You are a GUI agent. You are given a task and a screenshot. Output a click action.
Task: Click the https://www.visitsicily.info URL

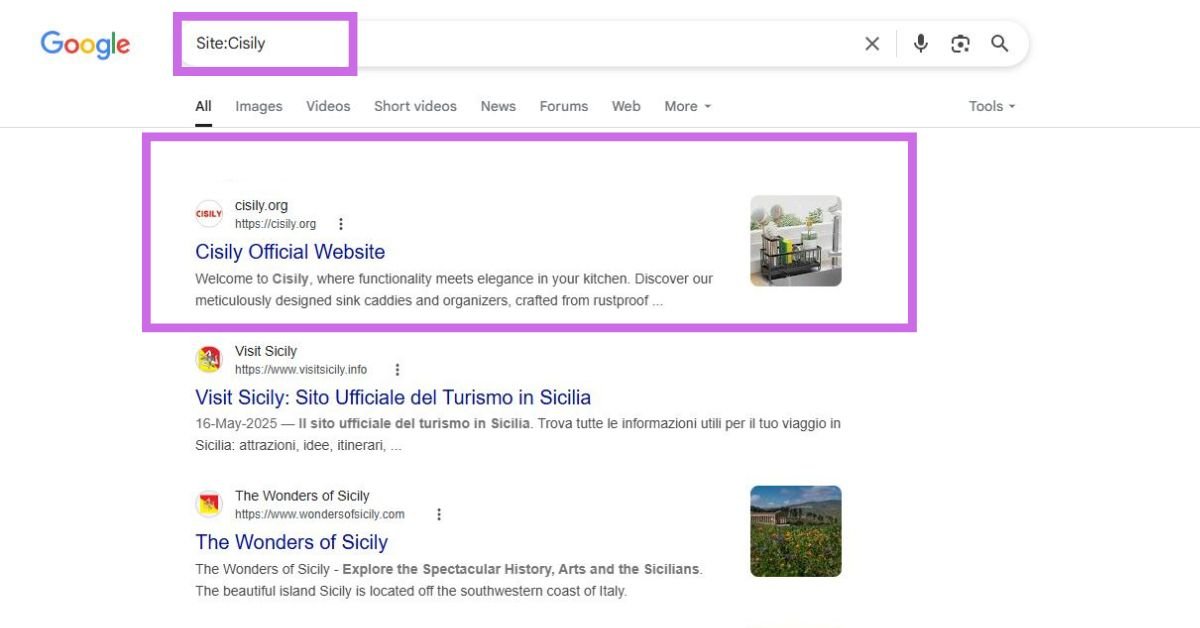click(301, 370)
